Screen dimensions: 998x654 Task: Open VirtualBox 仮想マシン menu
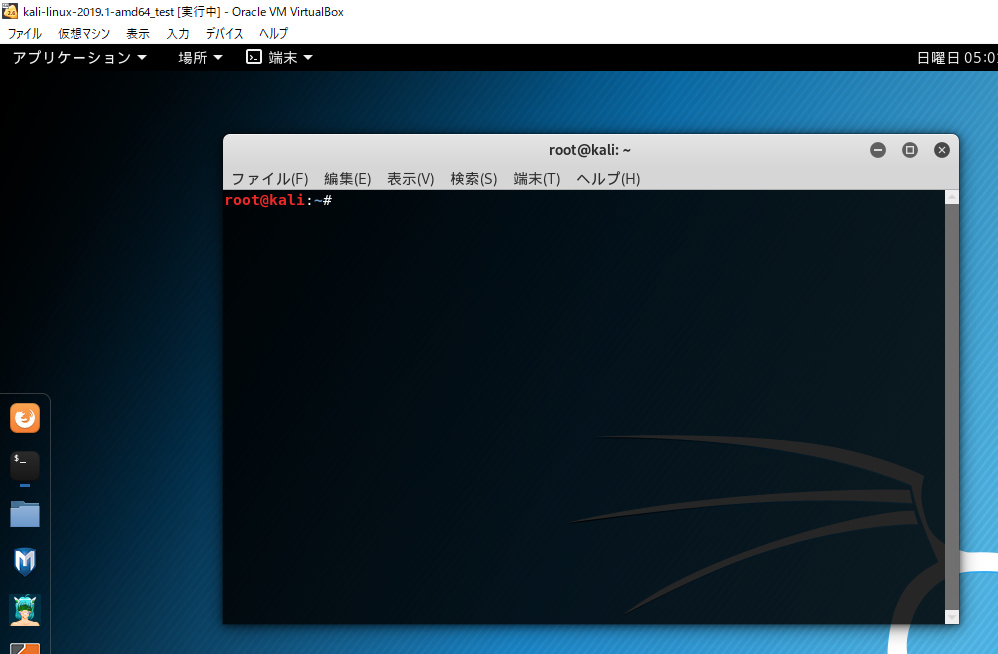(84, 34)
